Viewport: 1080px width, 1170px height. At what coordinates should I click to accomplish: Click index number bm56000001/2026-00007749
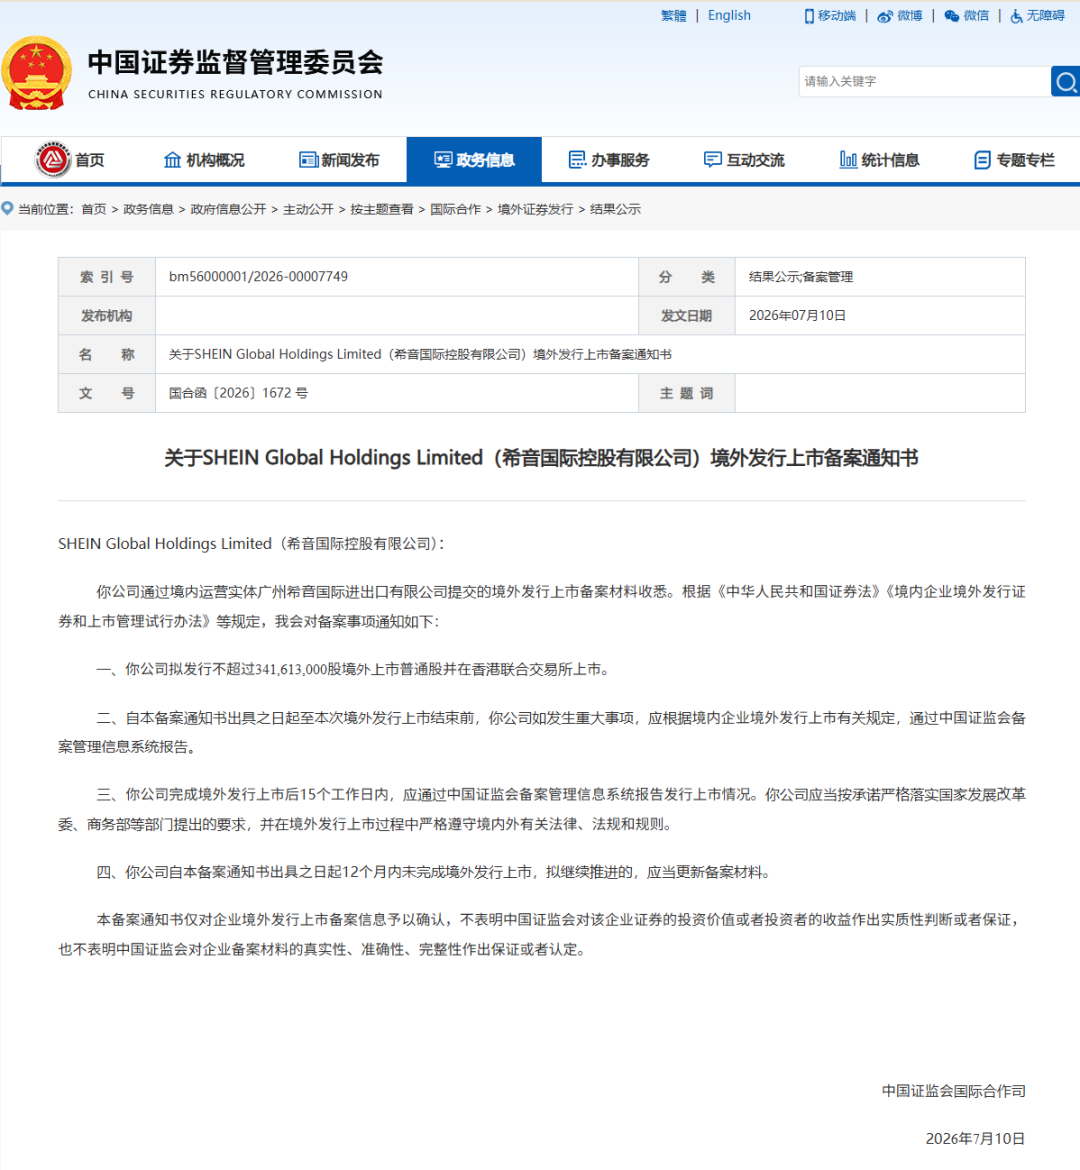258,277
